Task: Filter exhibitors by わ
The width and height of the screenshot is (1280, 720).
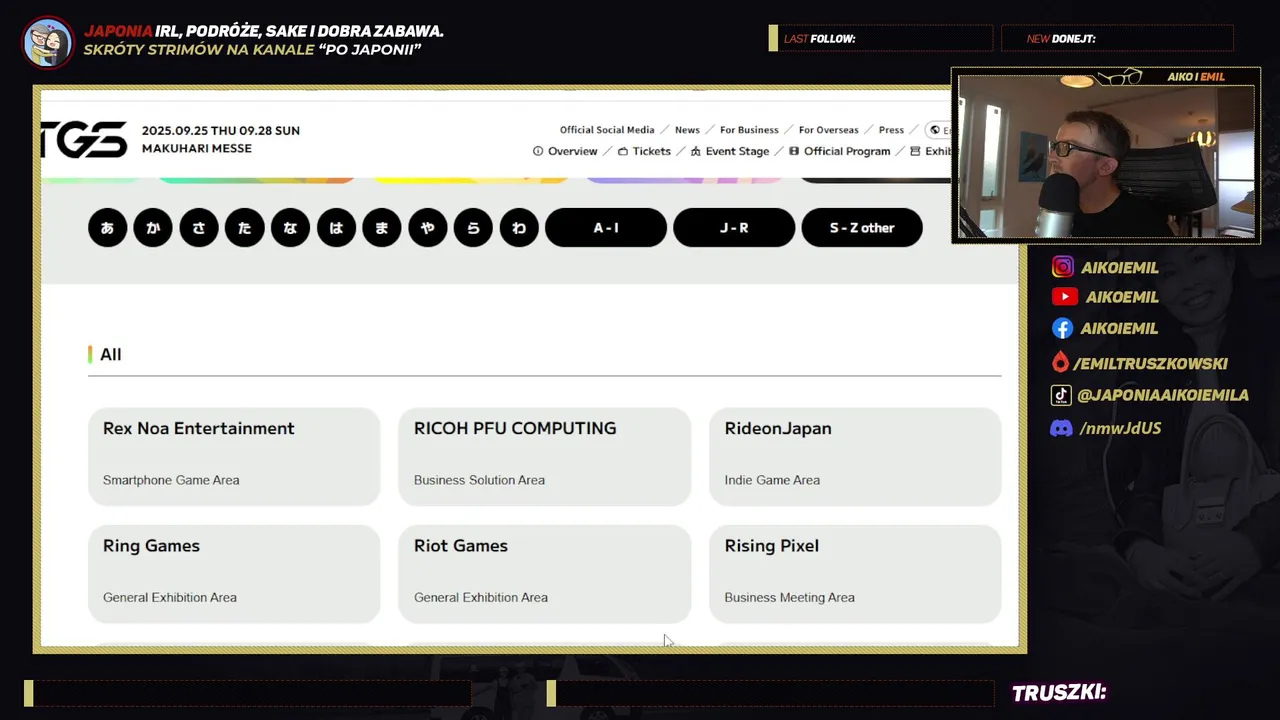Action: coord(519,228)
